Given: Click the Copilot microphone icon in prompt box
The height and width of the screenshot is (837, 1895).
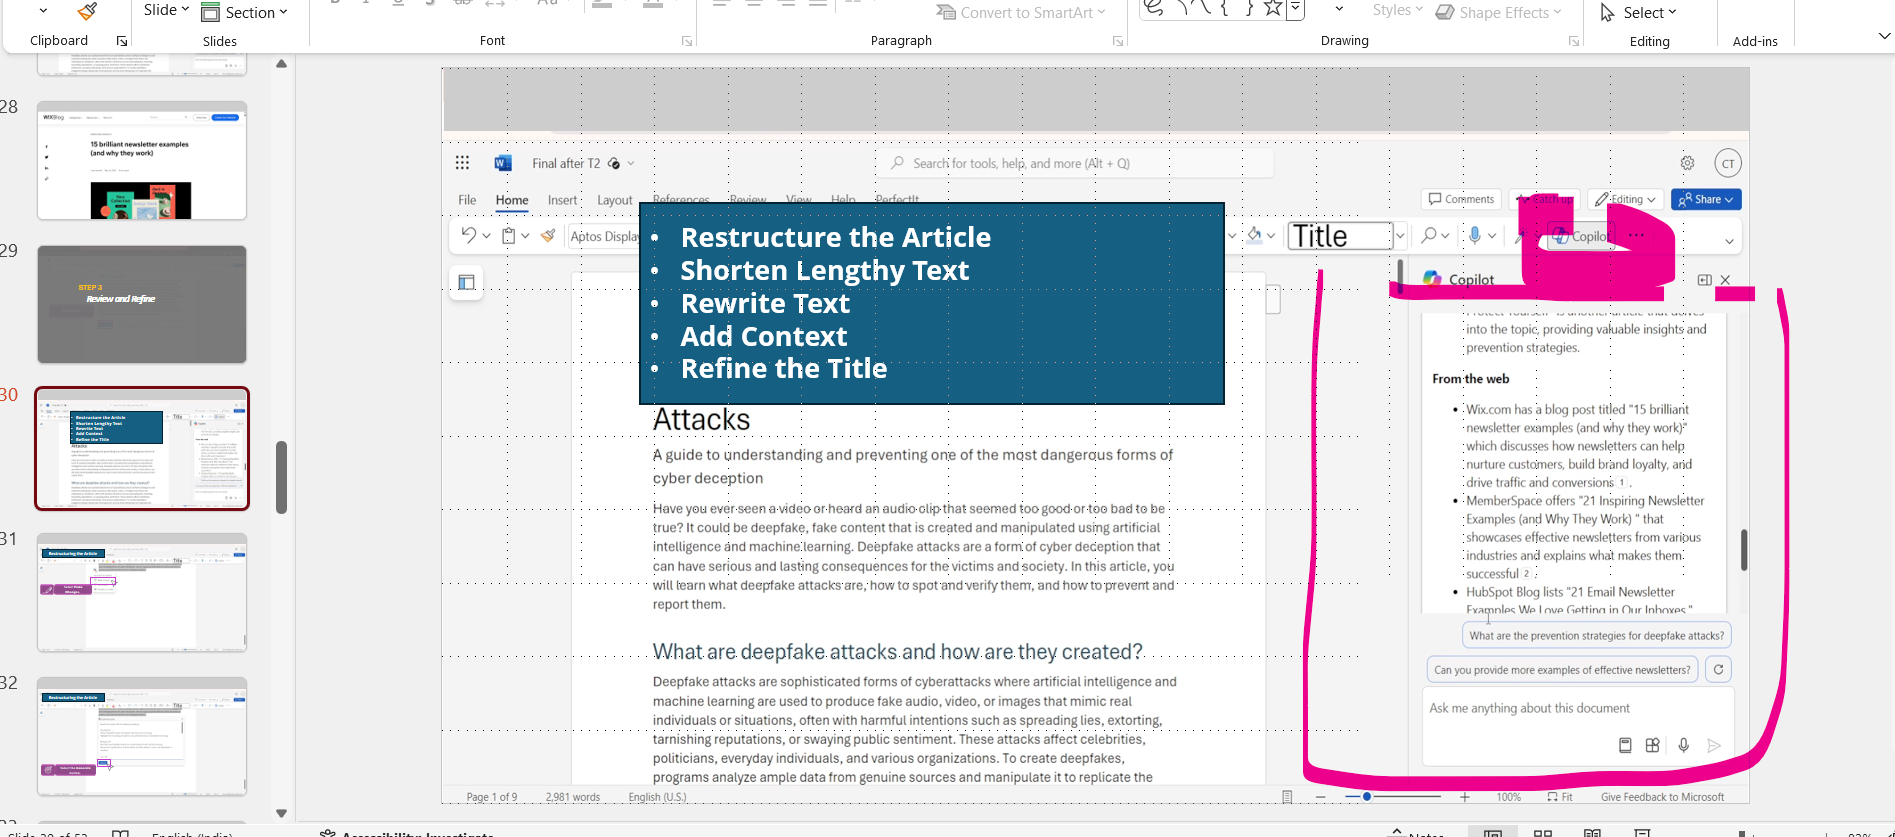Looking at the screenshot, I should [1684, 745].
